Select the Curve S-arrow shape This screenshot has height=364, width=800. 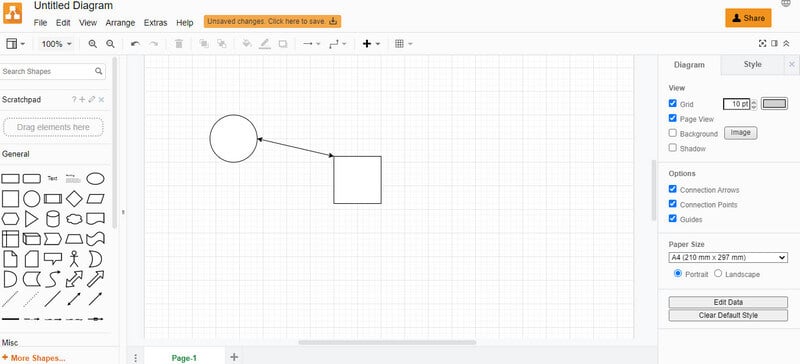click(53, 279)
